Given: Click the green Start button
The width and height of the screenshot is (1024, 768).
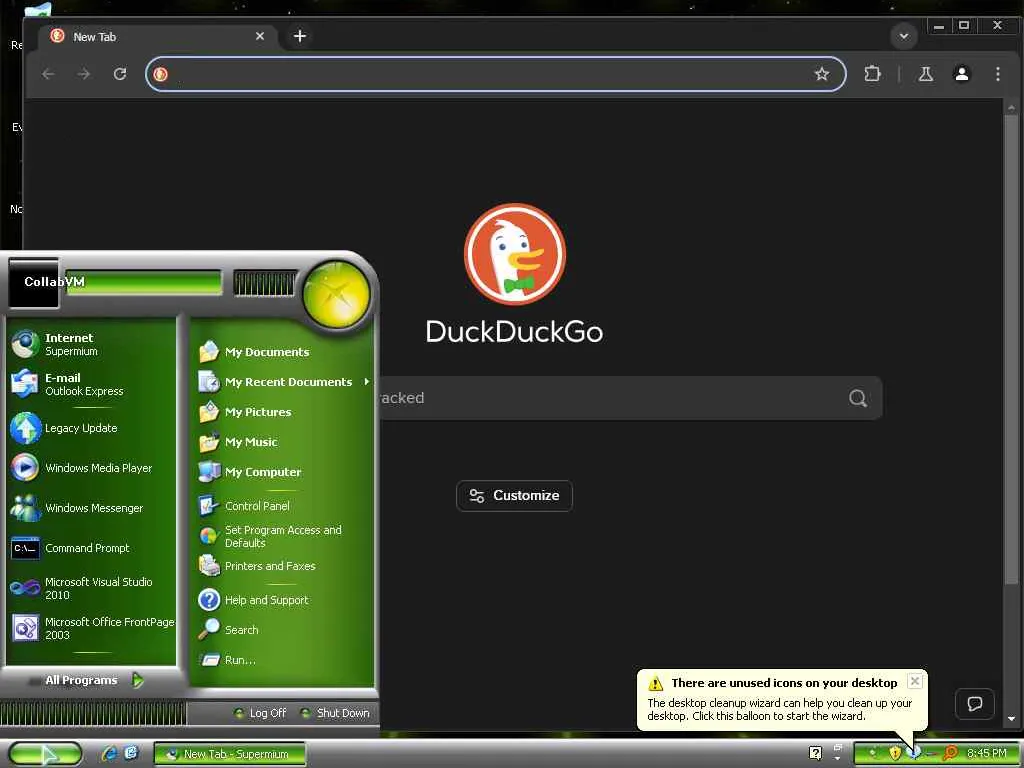Looking at the screenshot, I should point(44,754).
